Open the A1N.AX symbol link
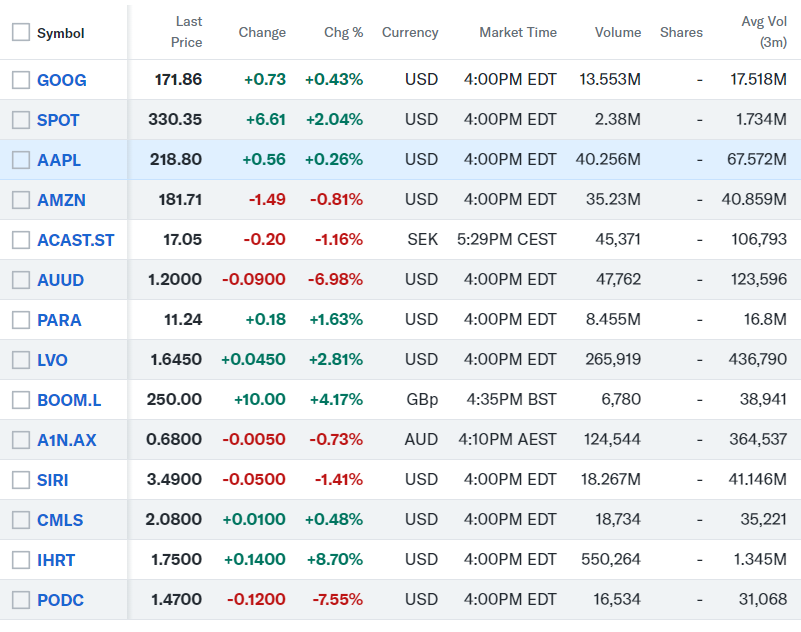801x632 pixels. point(67,440)
